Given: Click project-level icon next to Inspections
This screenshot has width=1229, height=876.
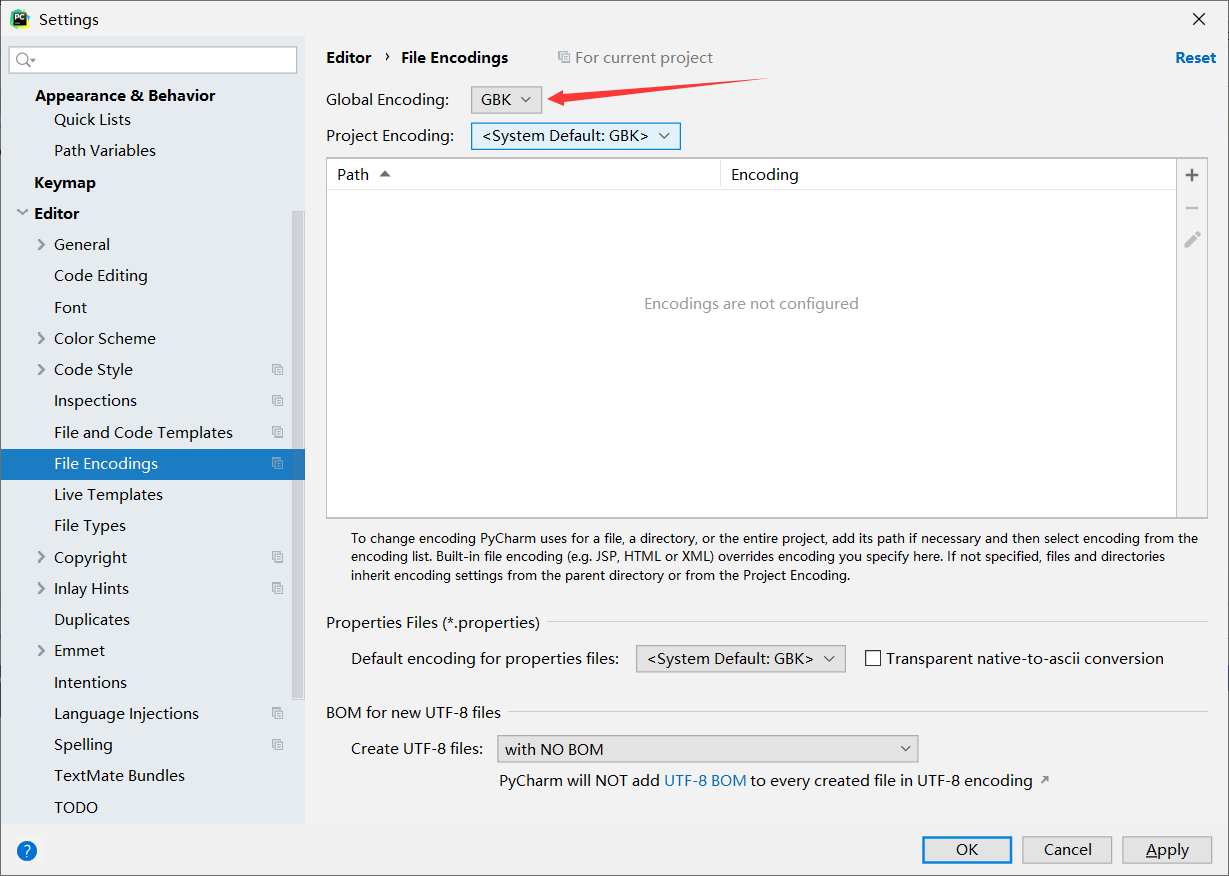Looking at the screenshot, I should click(278, 400).
